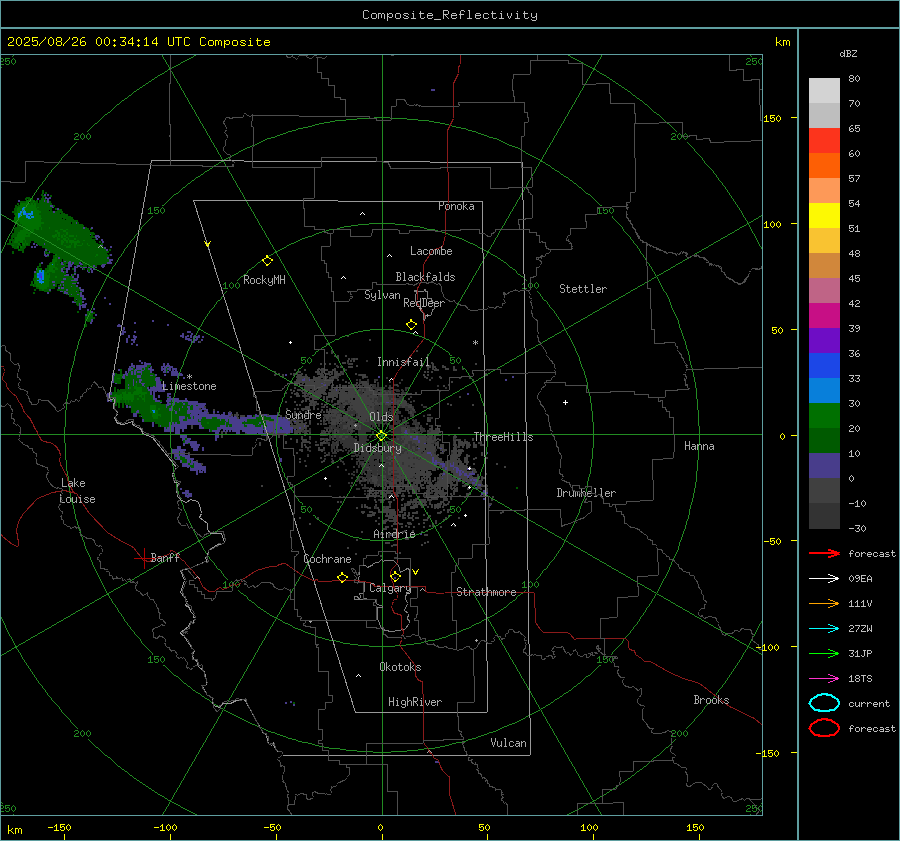Click the Drumheller label
The height and width of the screenshot is (841, 900).
pyautogui.click(x=586, y=493)
